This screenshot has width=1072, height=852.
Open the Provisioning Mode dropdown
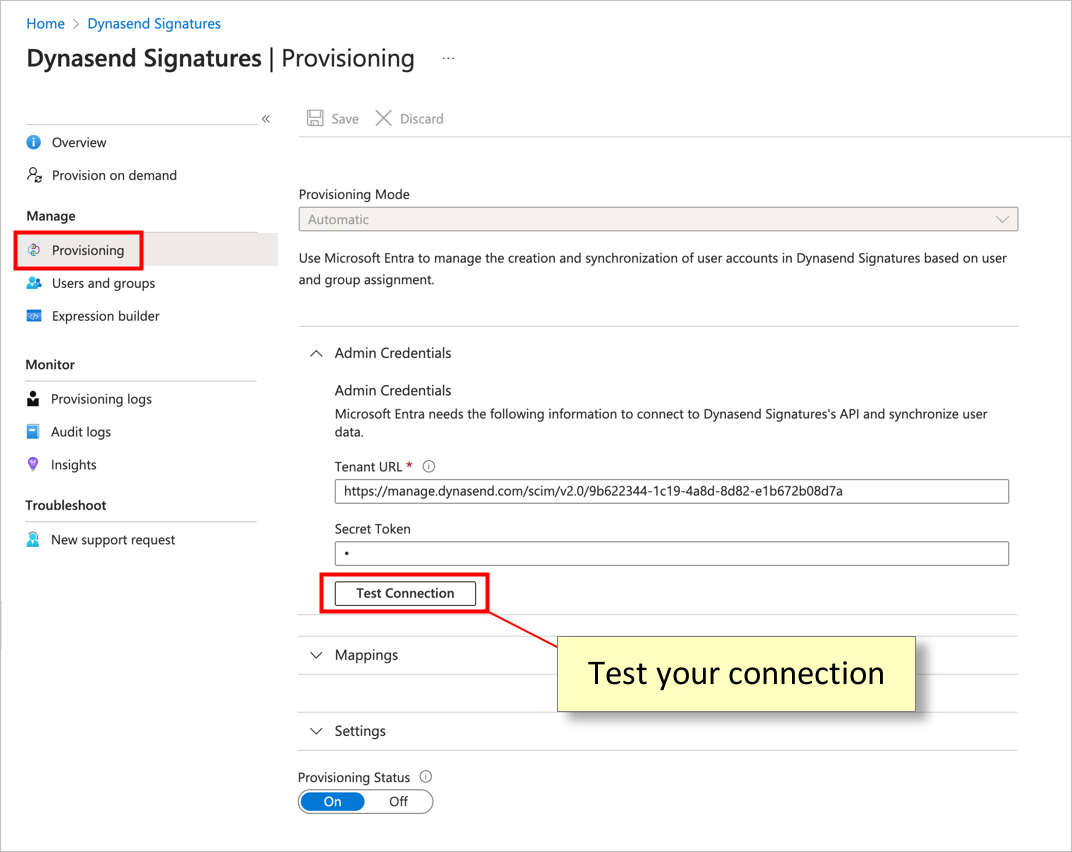coord(1001,219)
